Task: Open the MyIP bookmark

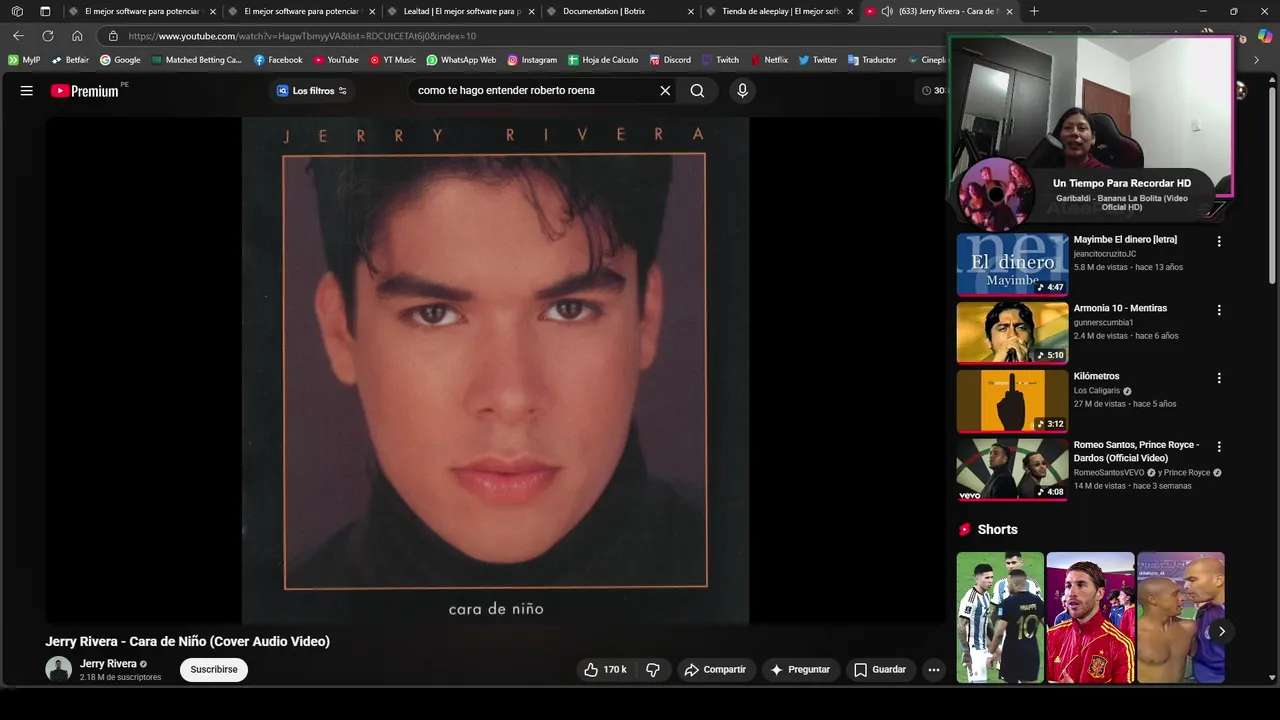Action: [x=24, y=60]
